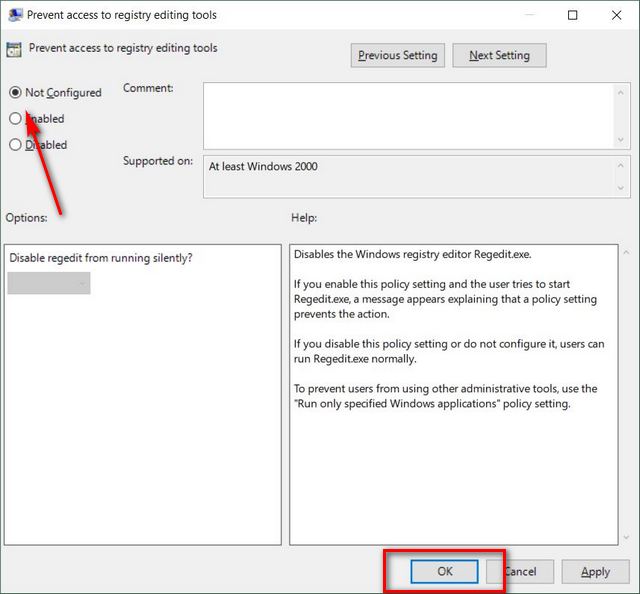Click Comment box scroll up arrow

pyautogui.click(x=621, y=93)
